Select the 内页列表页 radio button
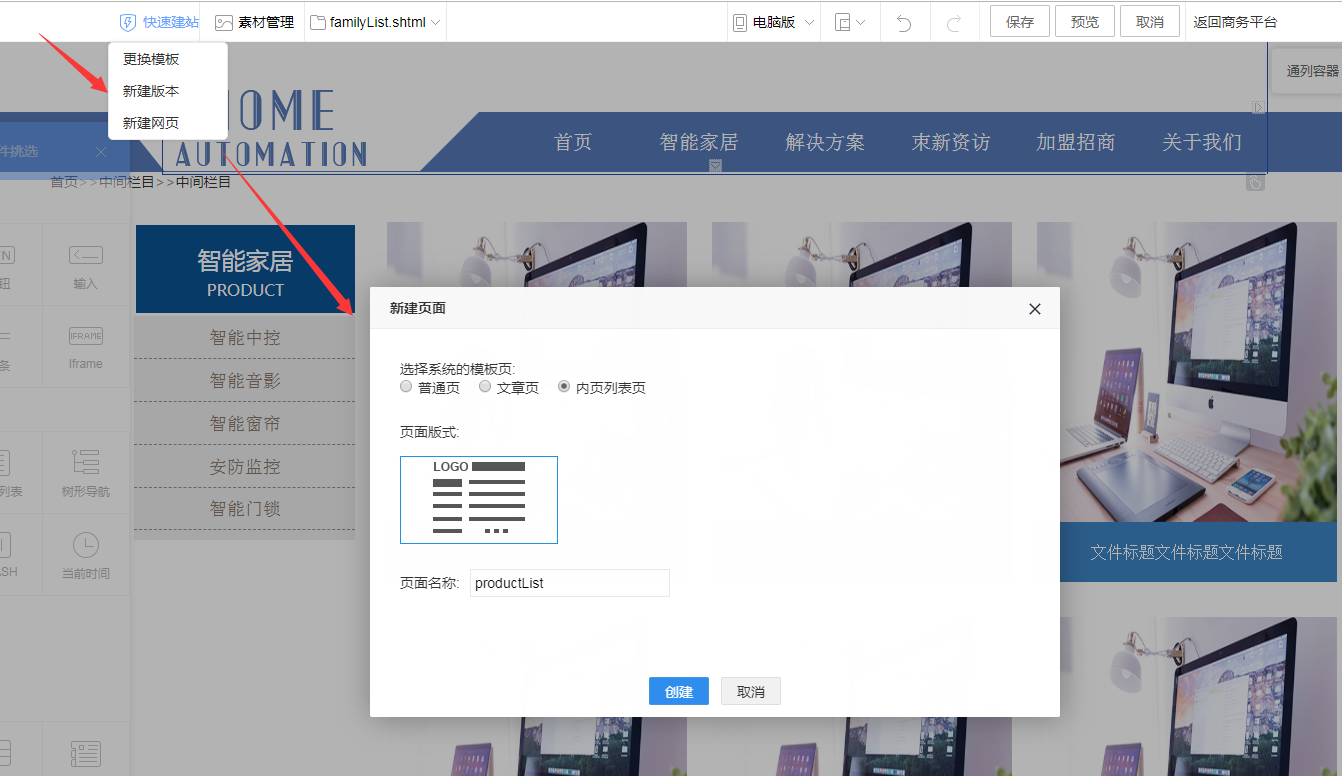 [564, 387]
